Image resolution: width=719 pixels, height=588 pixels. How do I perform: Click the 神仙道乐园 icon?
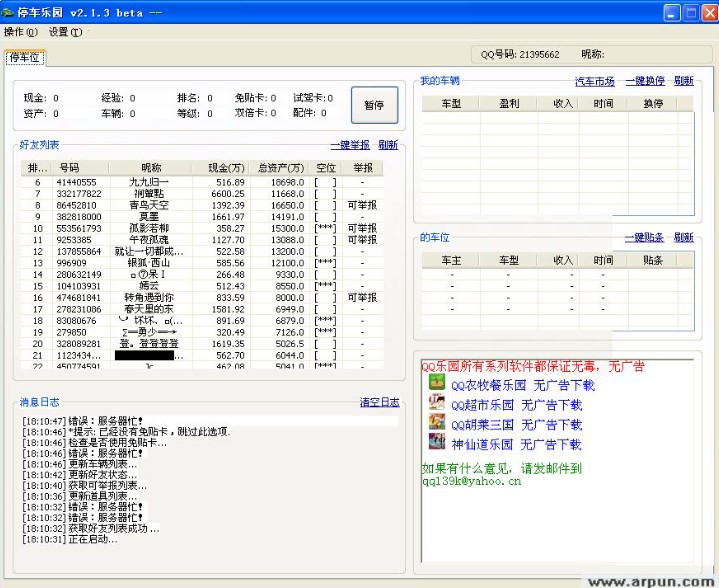[436, 443]
